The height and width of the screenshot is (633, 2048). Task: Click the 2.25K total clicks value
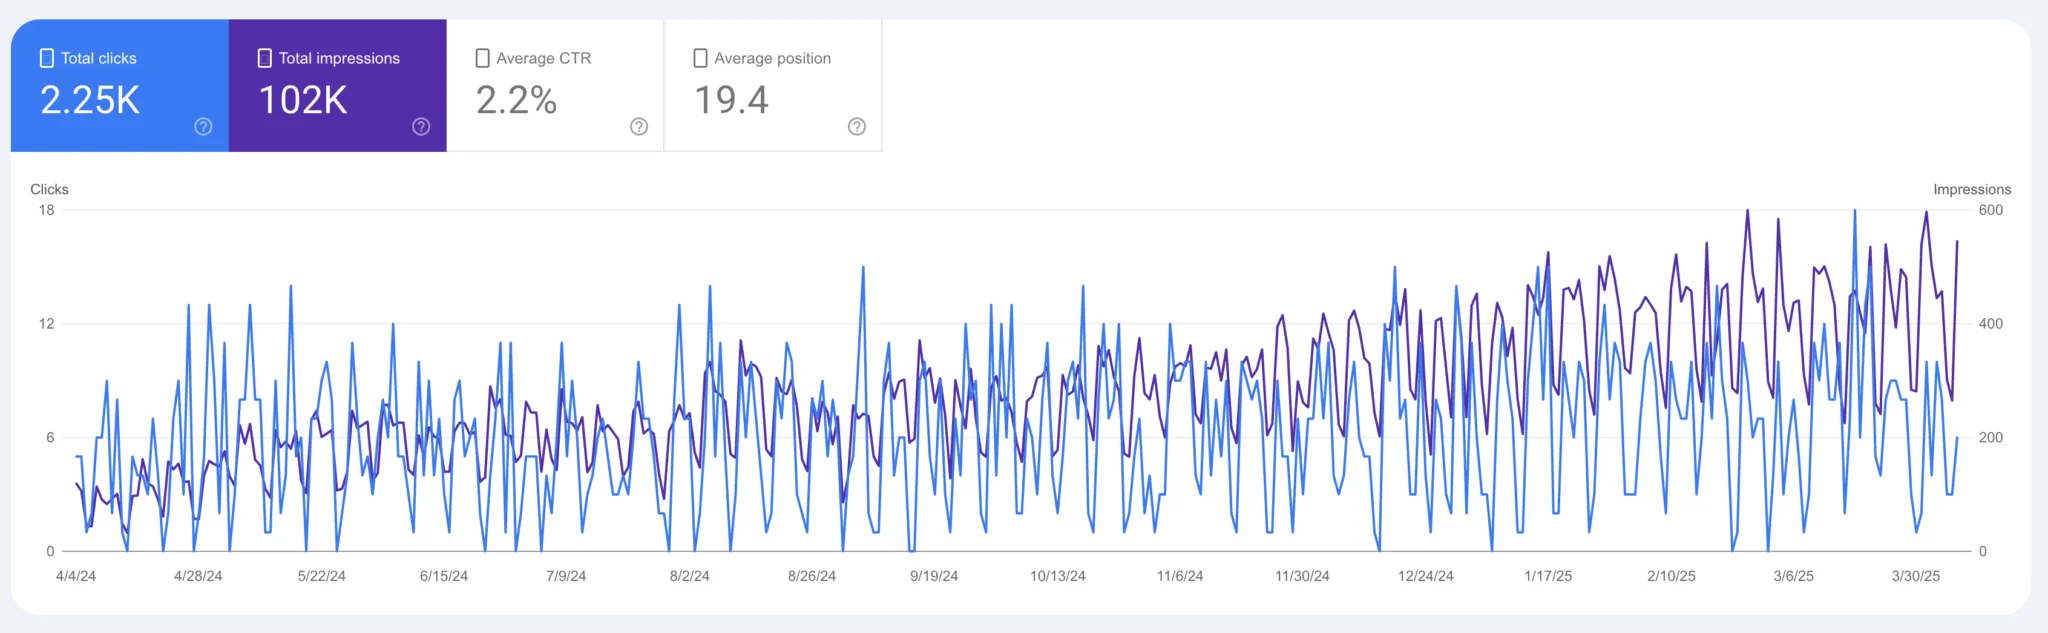tap(90, 100)
